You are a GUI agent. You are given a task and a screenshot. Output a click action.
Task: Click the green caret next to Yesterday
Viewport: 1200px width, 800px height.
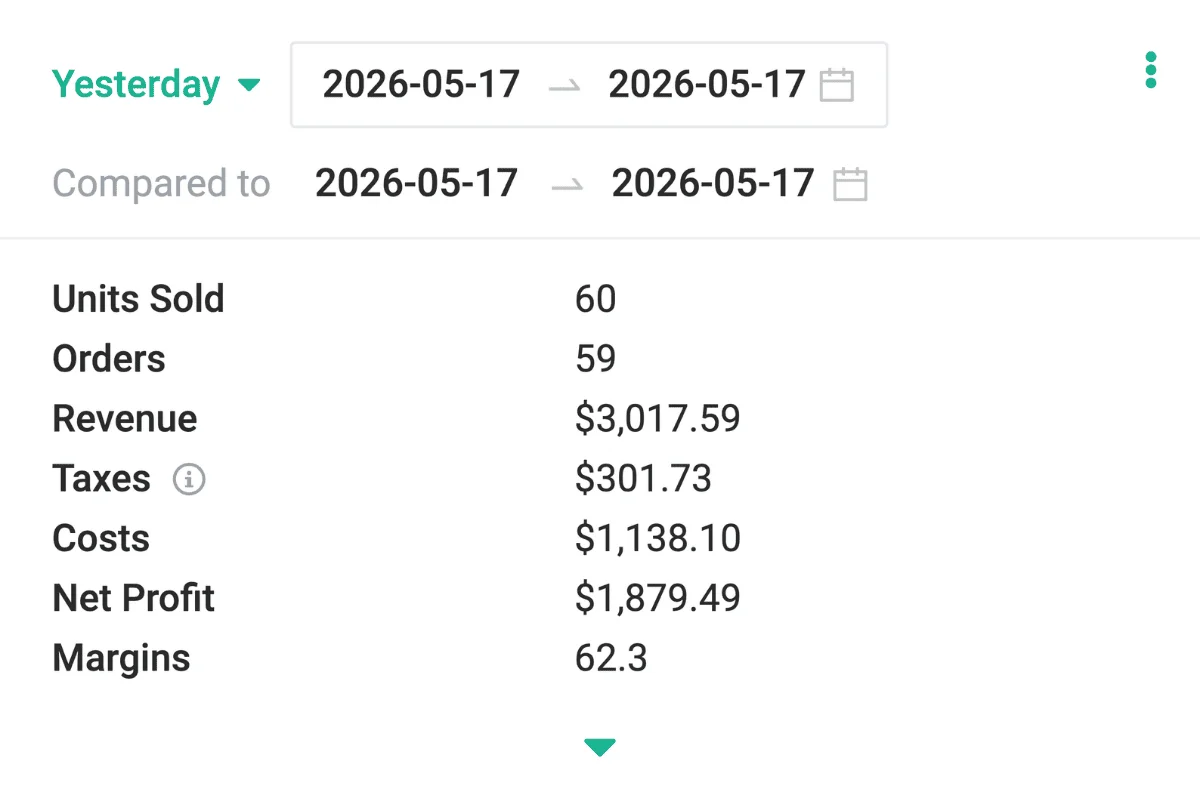pos(249,85)
